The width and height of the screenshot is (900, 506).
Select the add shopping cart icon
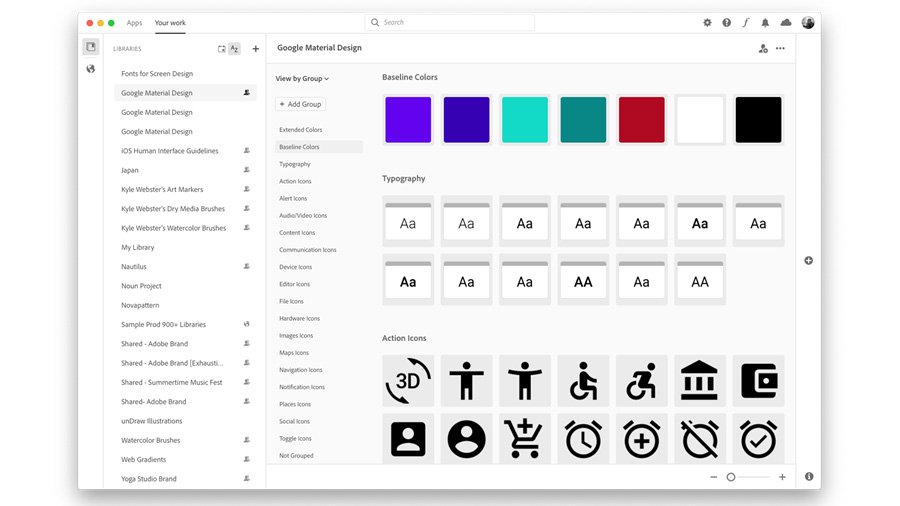coord(525,439)
